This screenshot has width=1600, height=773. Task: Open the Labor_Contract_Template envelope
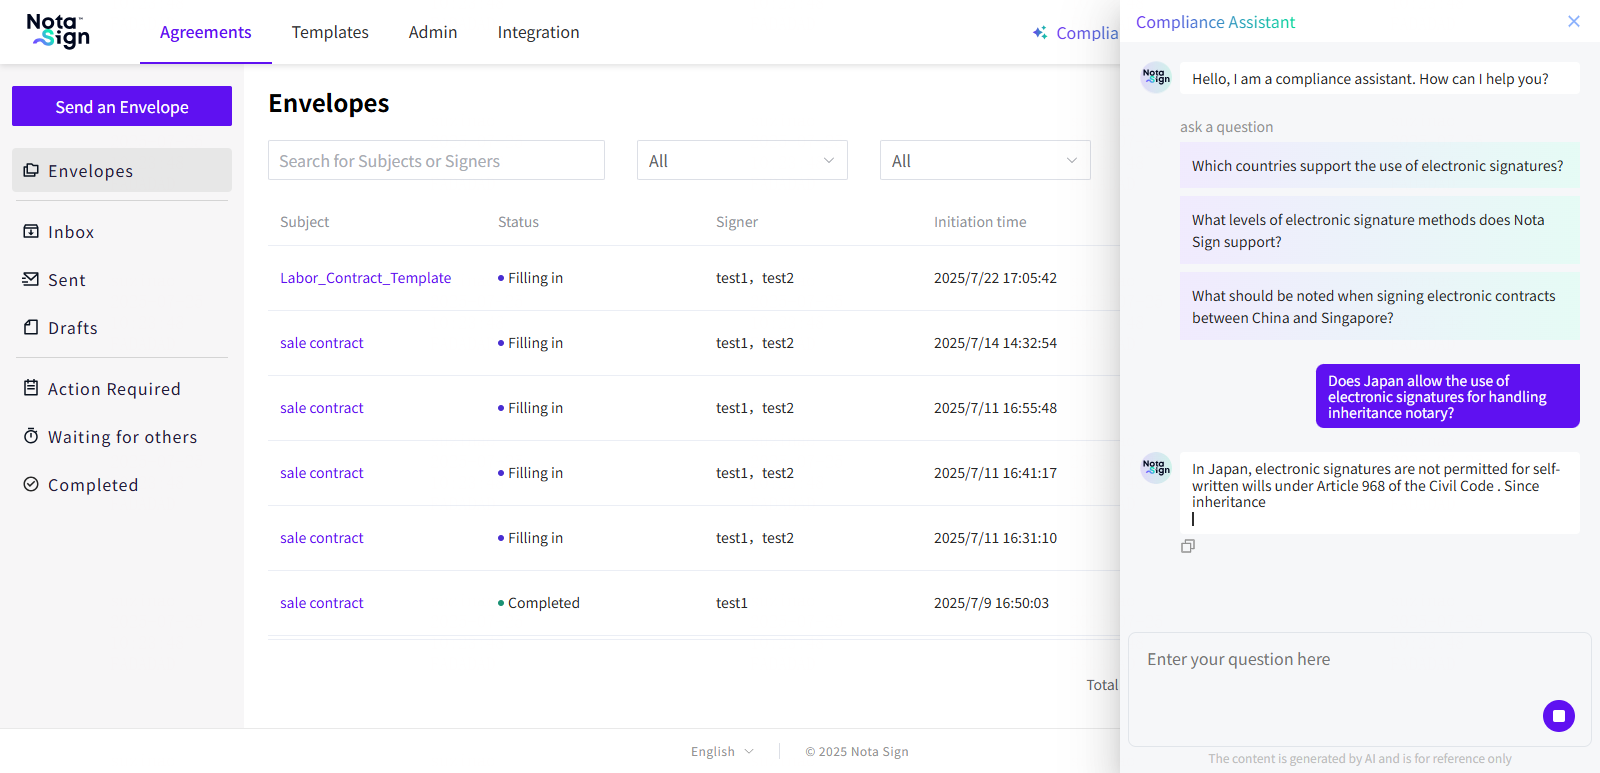click(x=365, y=278)
